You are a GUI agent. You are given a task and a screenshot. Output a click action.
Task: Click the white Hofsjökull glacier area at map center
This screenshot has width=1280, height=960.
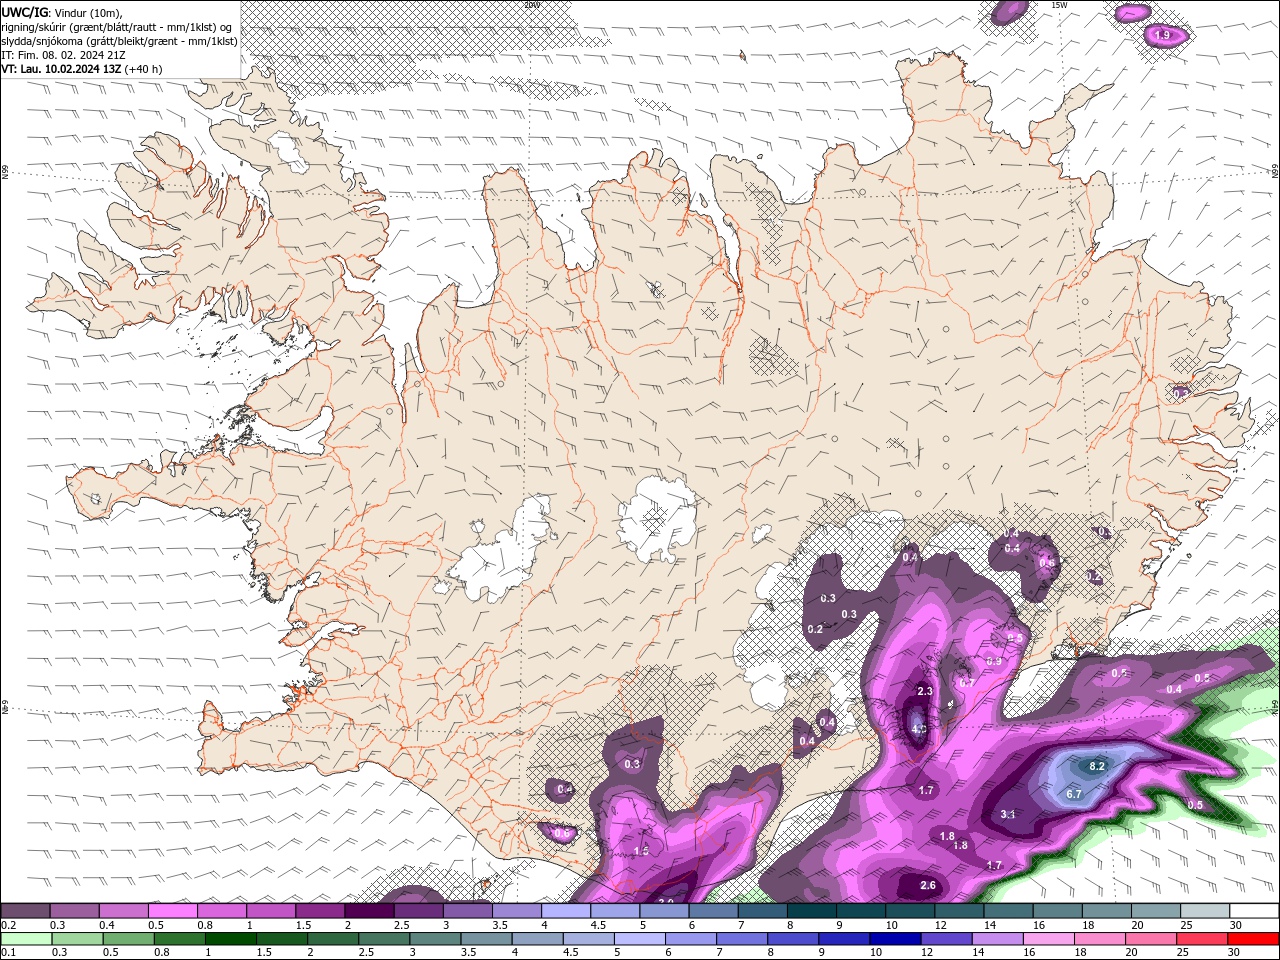[x=658, y=517]
